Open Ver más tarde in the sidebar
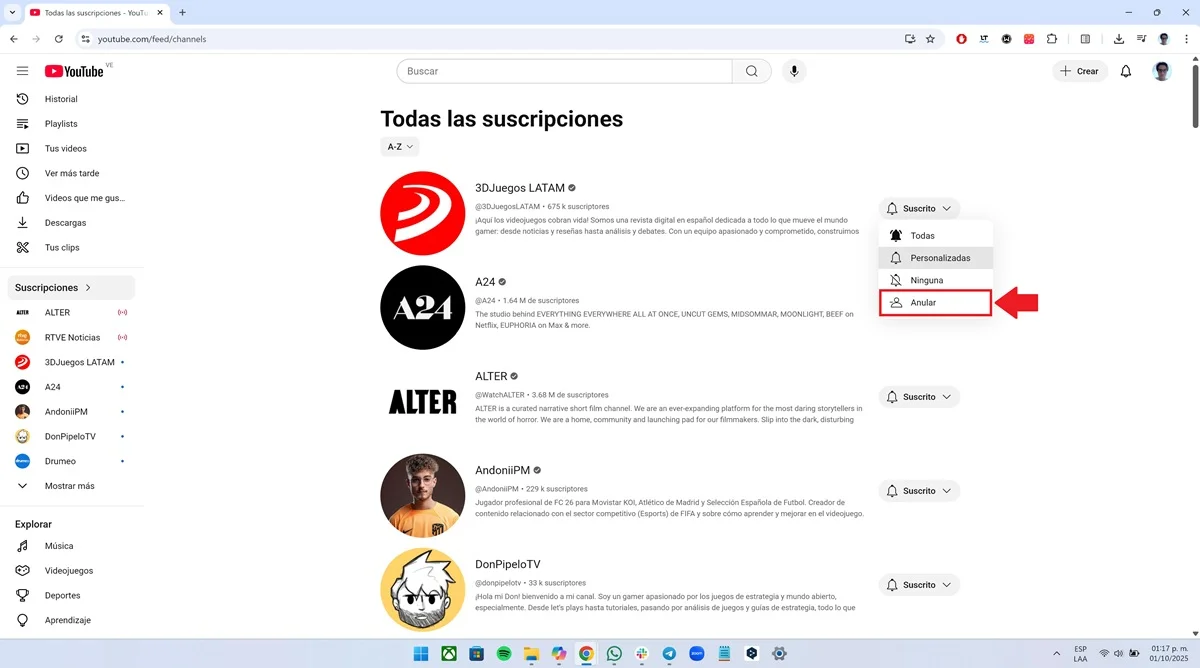 tap(70, 173)
